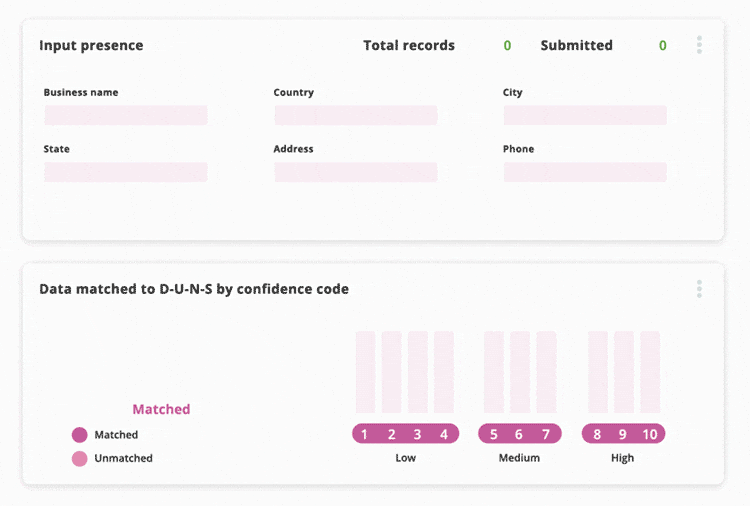Viewport: 750px width, 506px height.
Task: Click the Submitted count value
Action: click(662, 45)
